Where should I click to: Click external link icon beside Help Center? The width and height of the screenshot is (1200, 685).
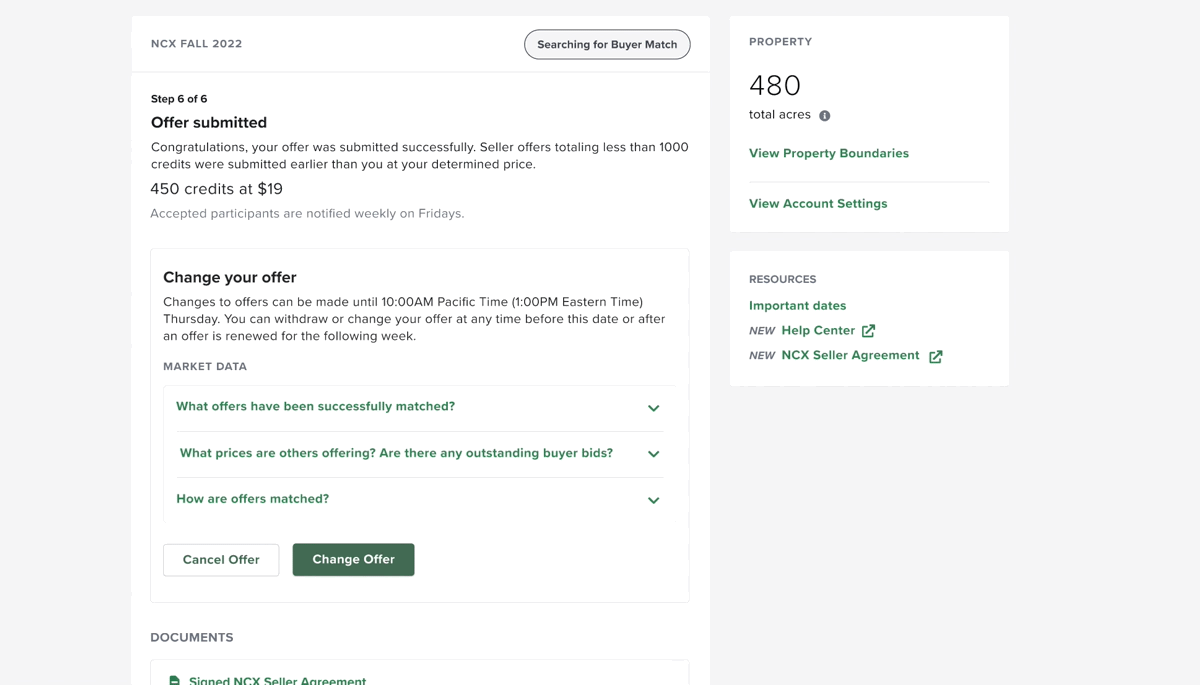point(868,331)
